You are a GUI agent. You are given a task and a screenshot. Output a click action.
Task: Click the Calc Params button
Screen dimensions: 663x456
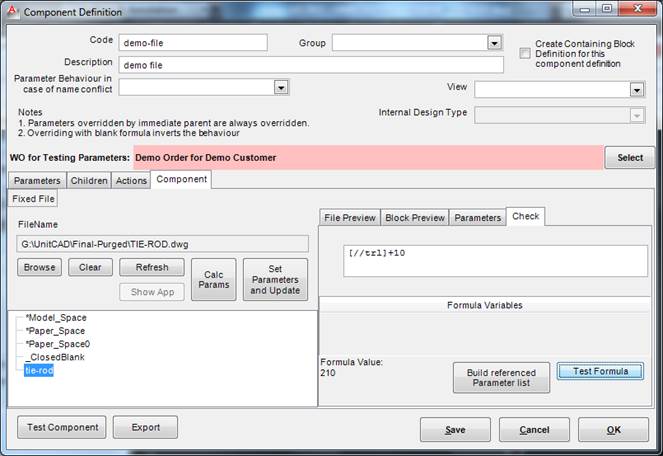tap(213, 280)
